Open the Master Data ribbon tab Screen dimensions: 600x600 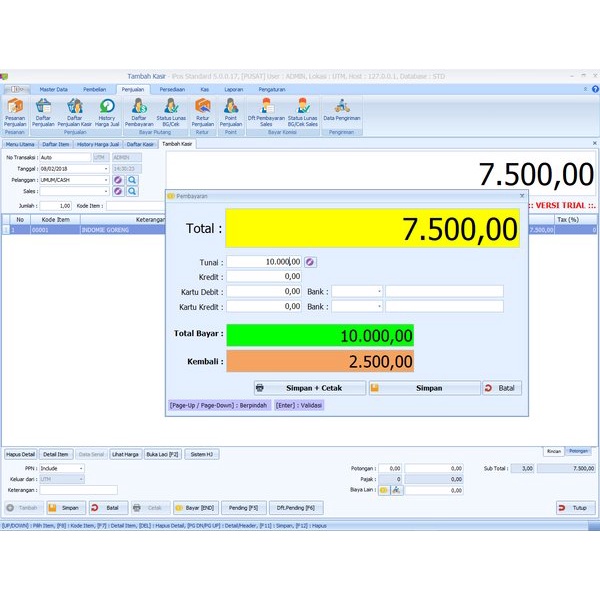point(53,89)
